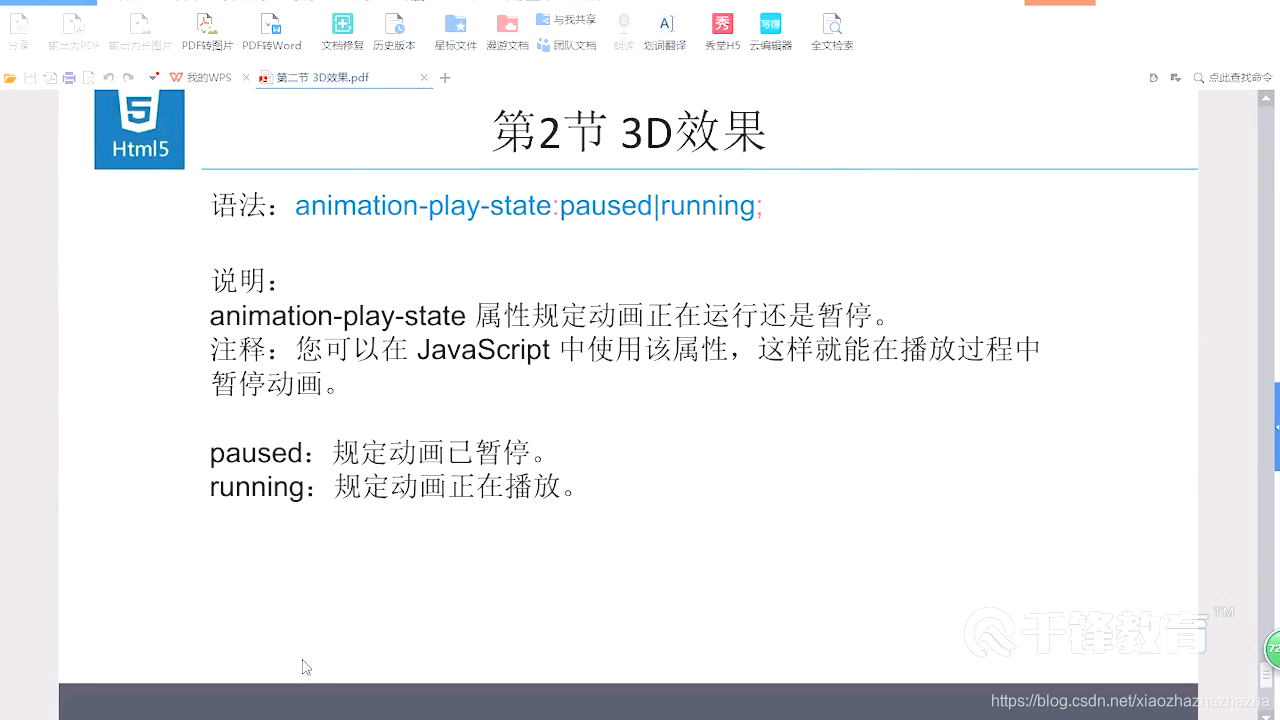Open 漫游文档 roaming documents
The width and height of the screenshot is (1280, 720).
pos(507,31)
